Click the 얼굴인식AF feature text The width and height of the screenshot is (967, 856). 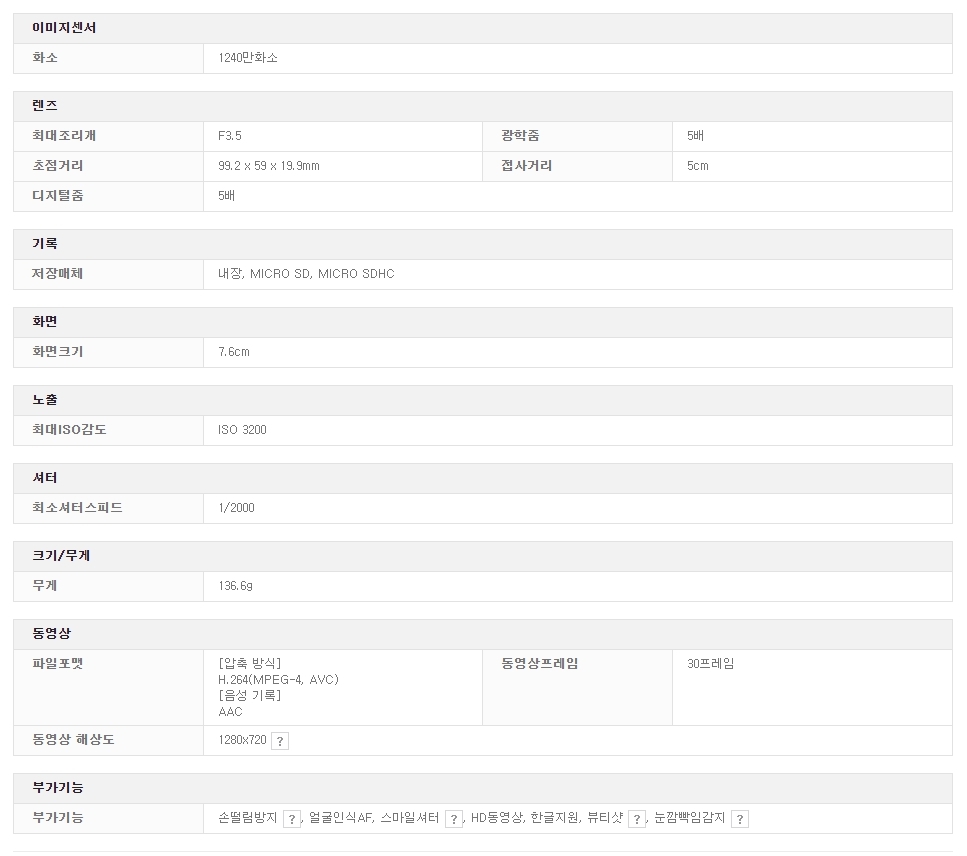pos(340,818)
